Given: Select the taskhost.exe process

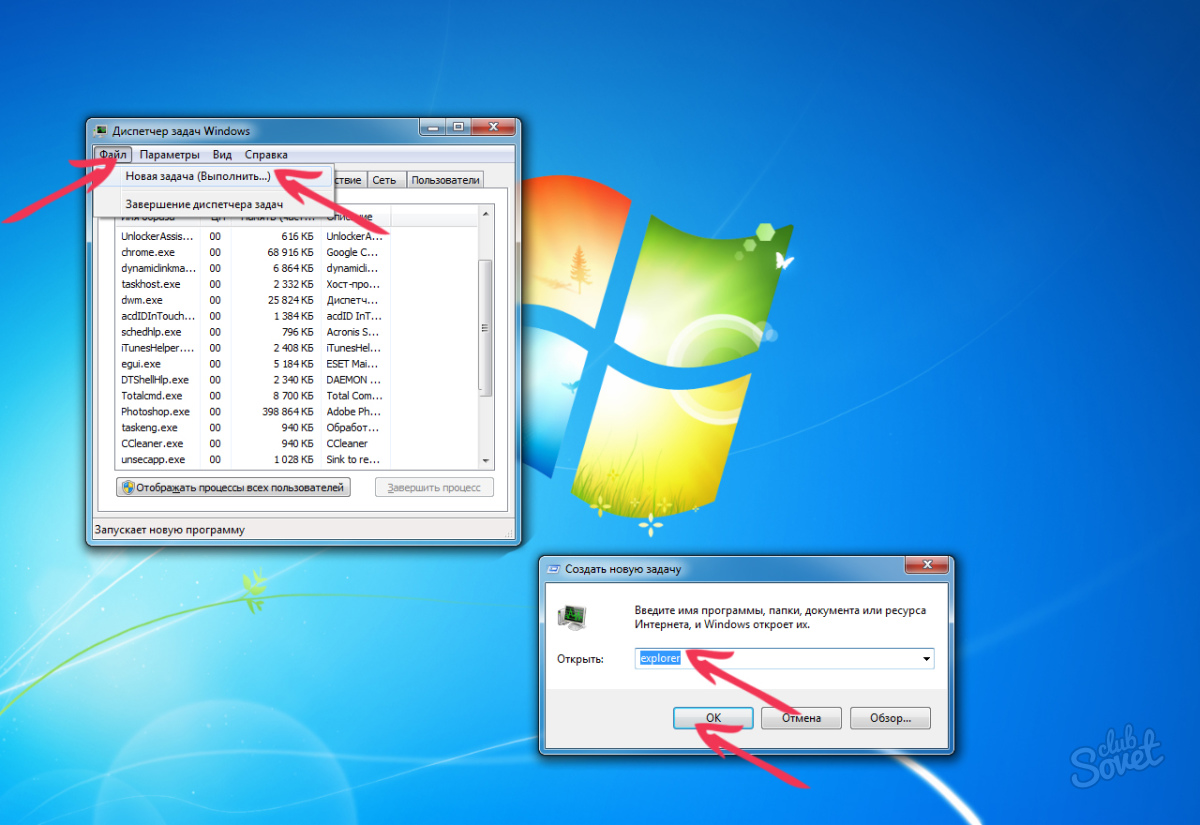Looking at the screenshot, I should 297,284.
